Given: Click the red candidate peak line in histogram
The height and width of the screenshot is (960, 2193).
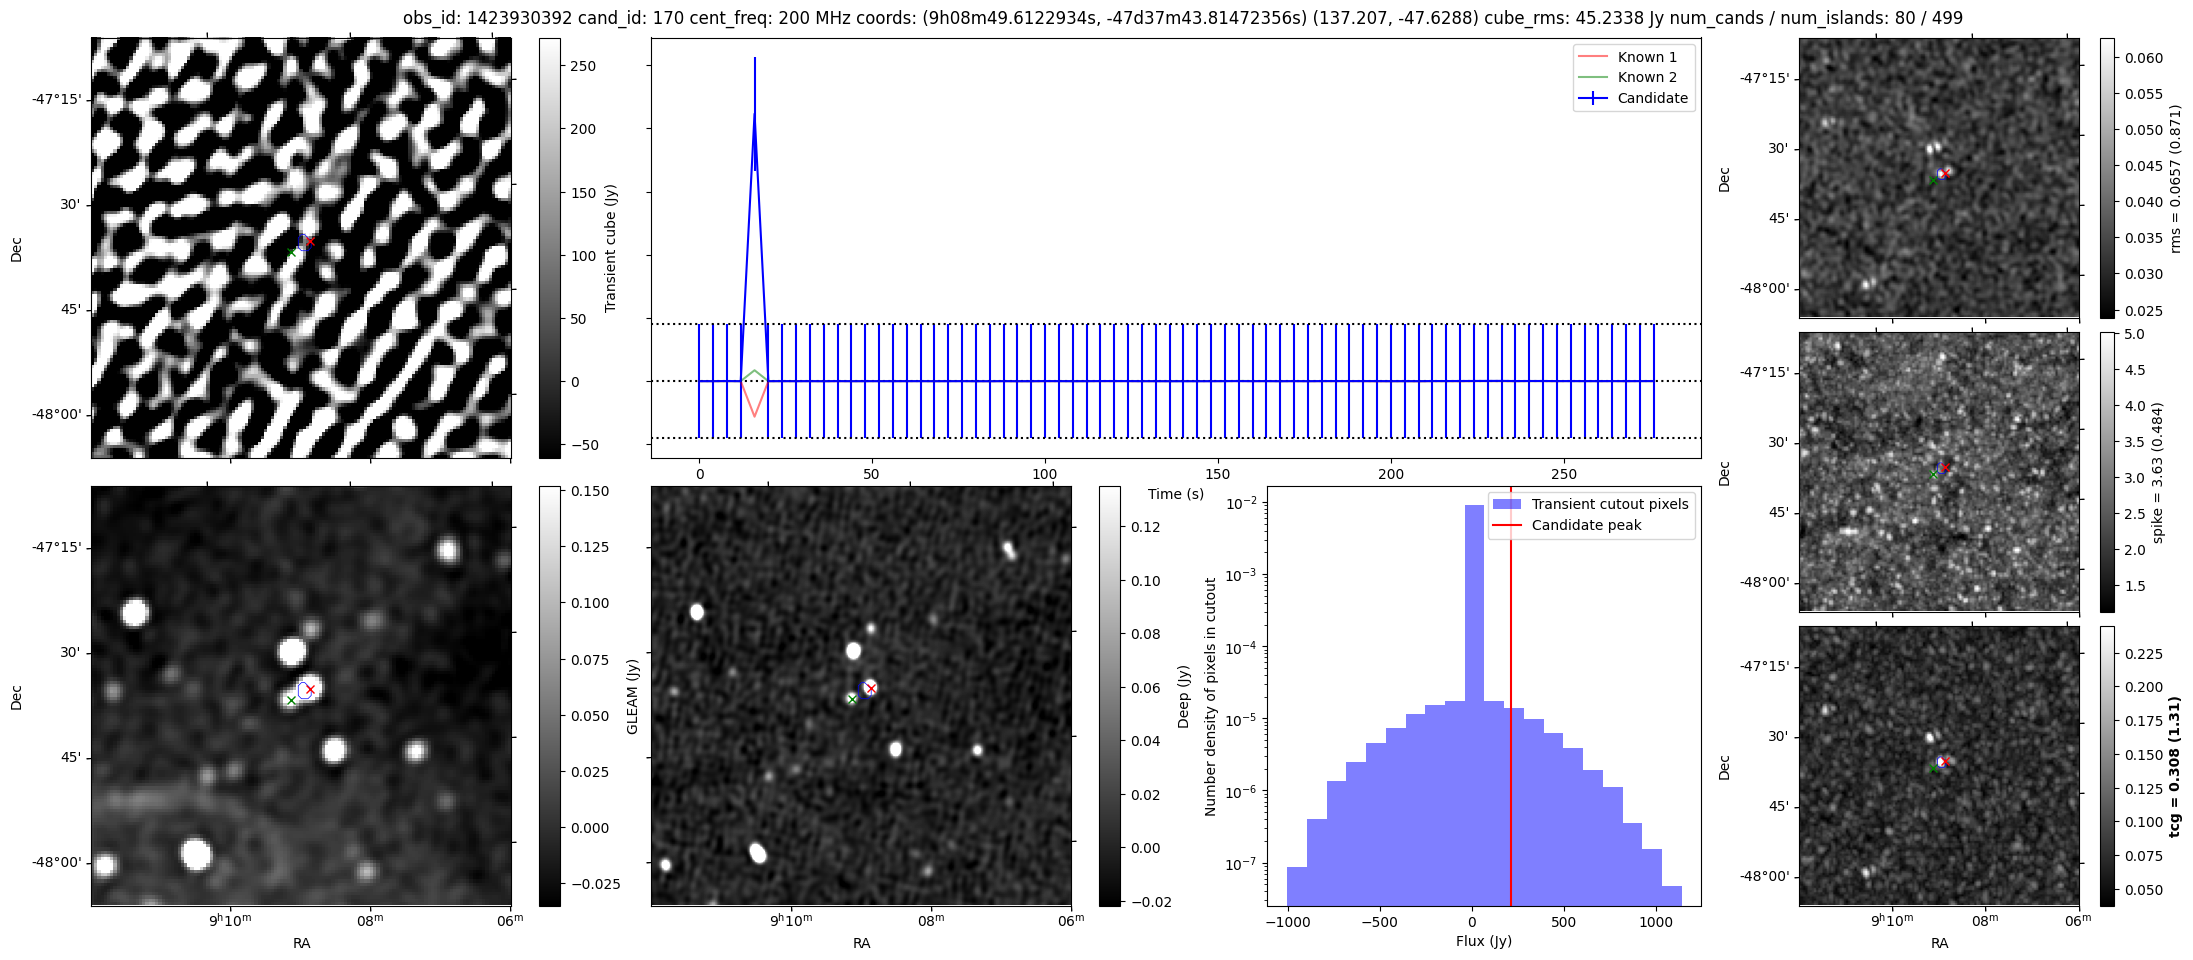Looking at the screenshot, I should 1510,700.
